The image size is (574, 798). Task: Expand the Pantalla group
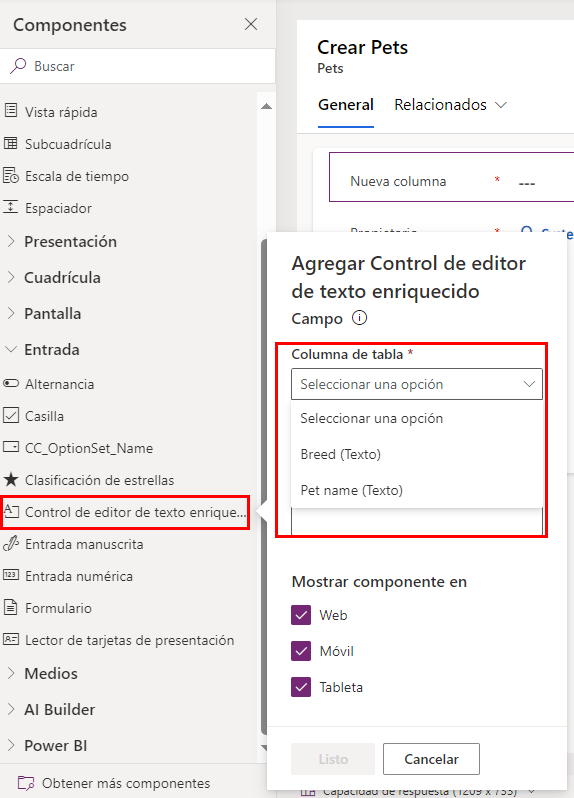point(11,314)
